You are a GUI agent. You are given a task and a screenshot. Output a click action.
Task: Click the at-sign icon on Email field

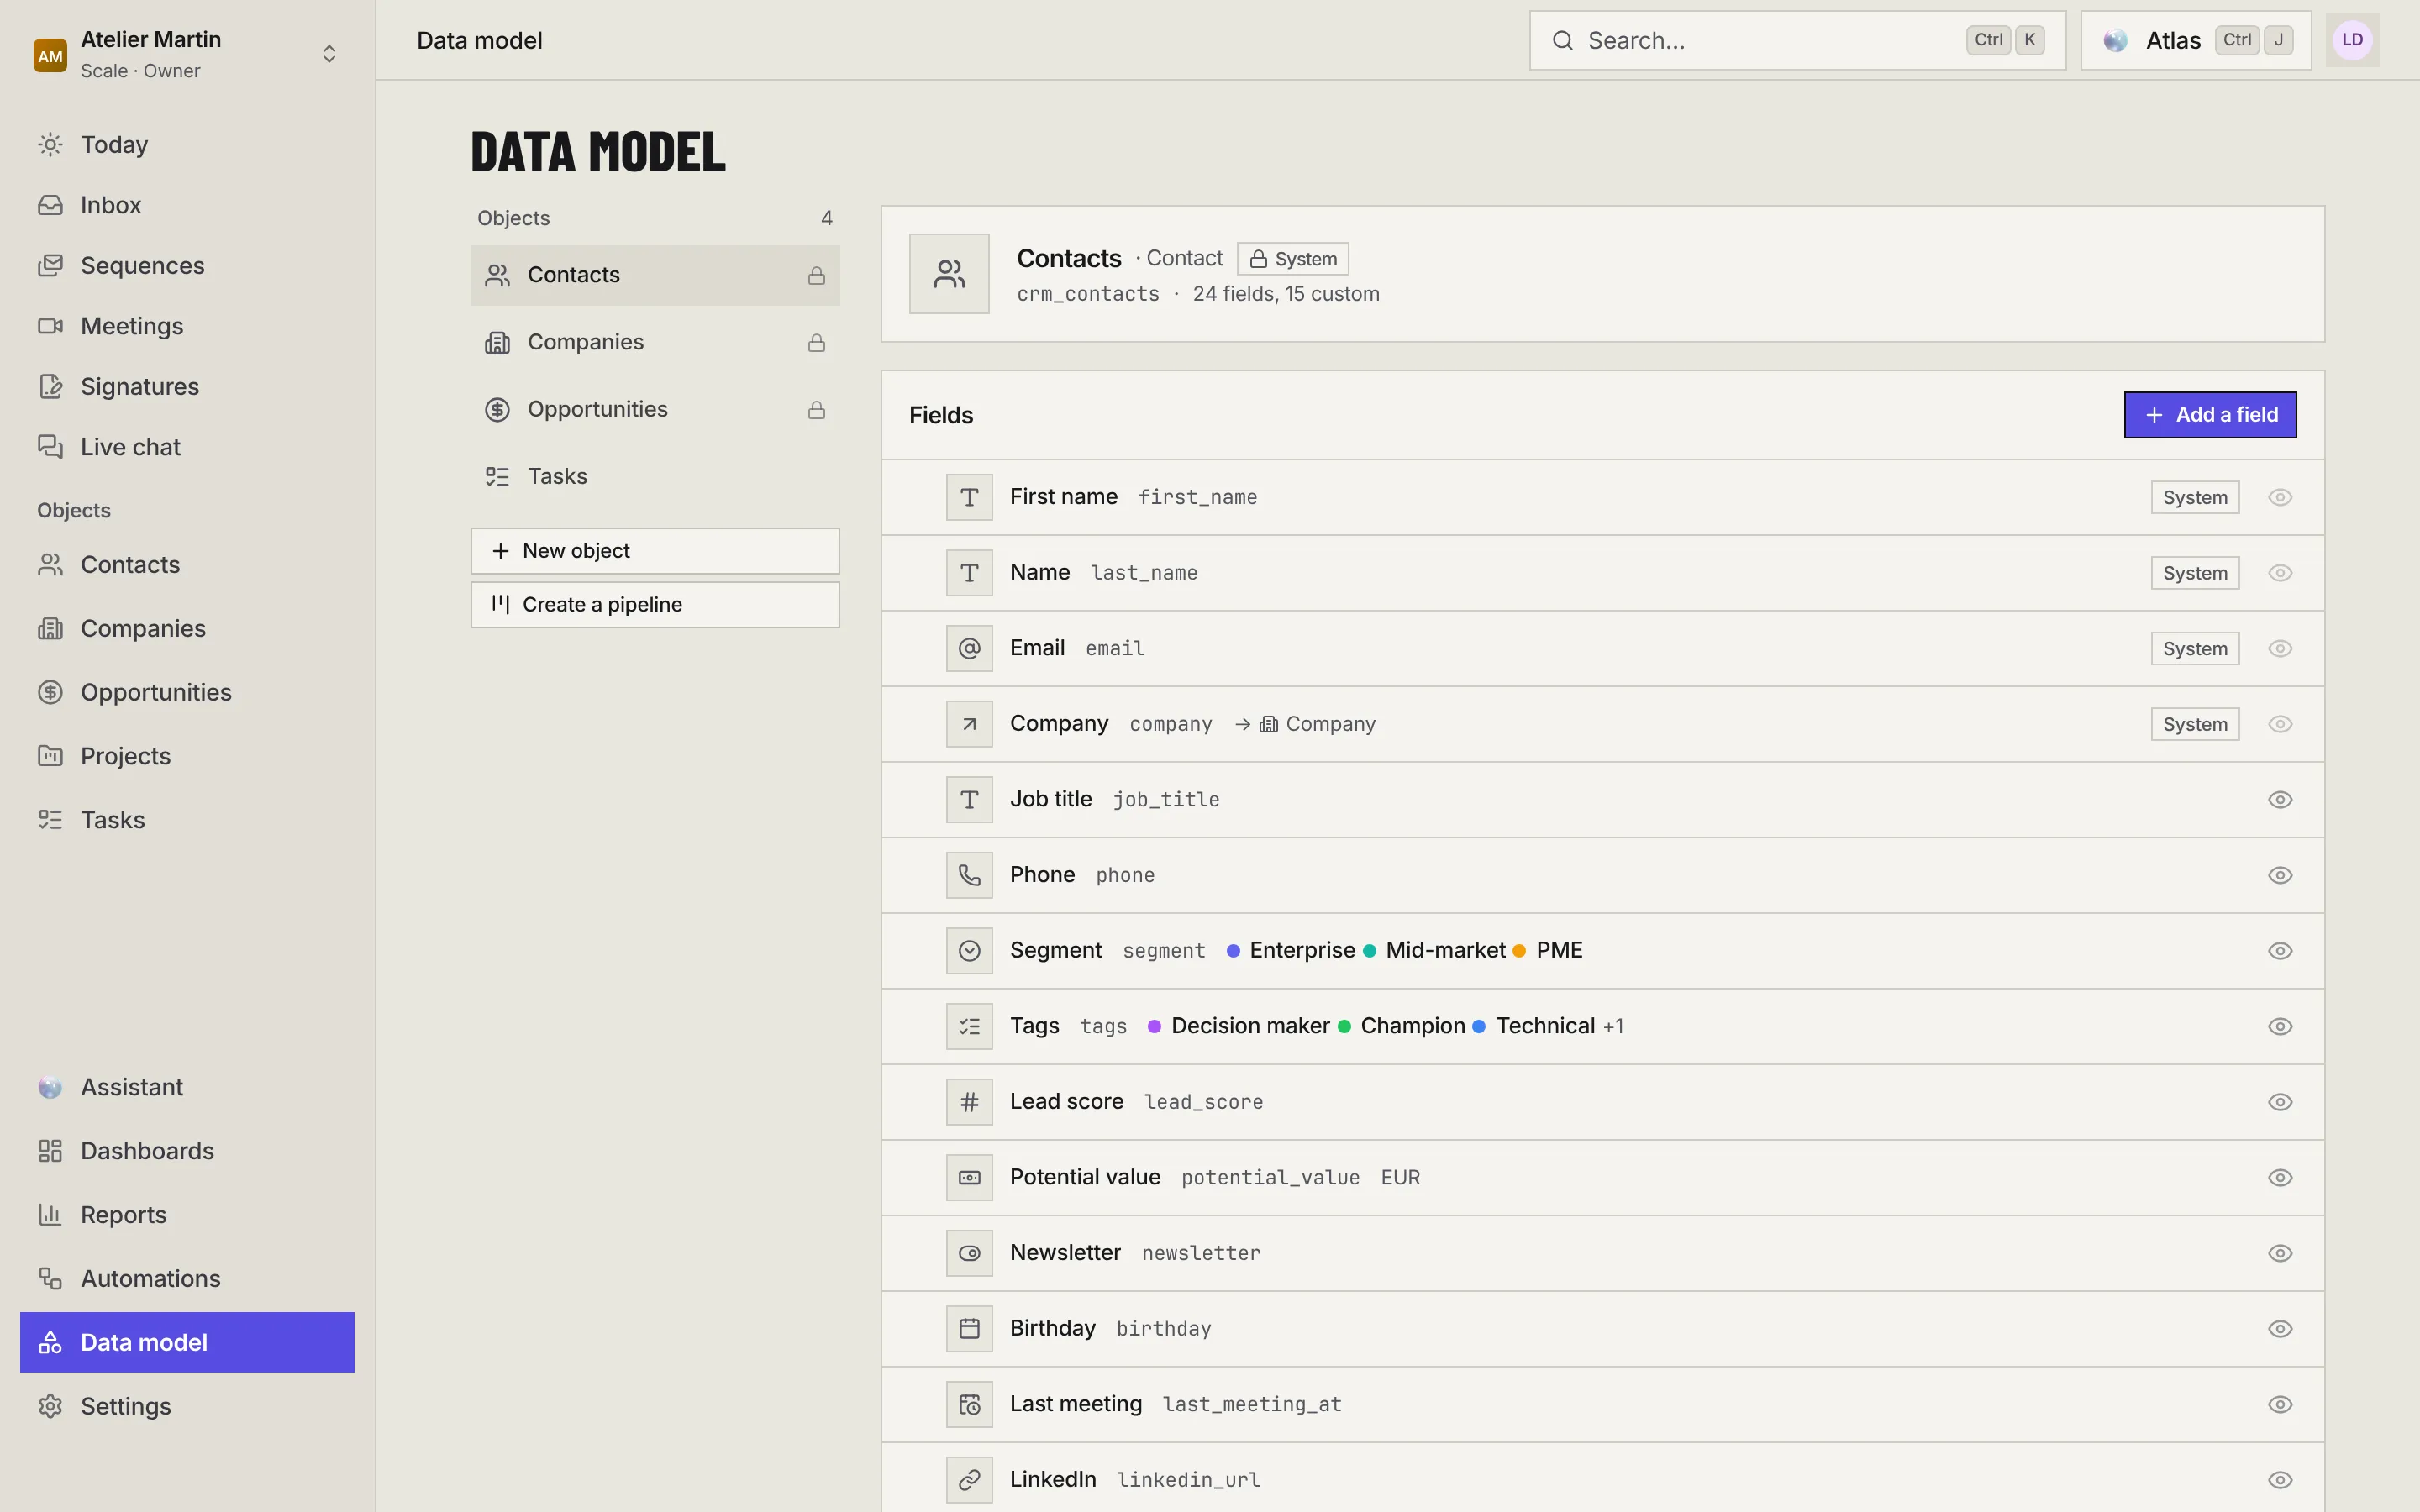969,648
